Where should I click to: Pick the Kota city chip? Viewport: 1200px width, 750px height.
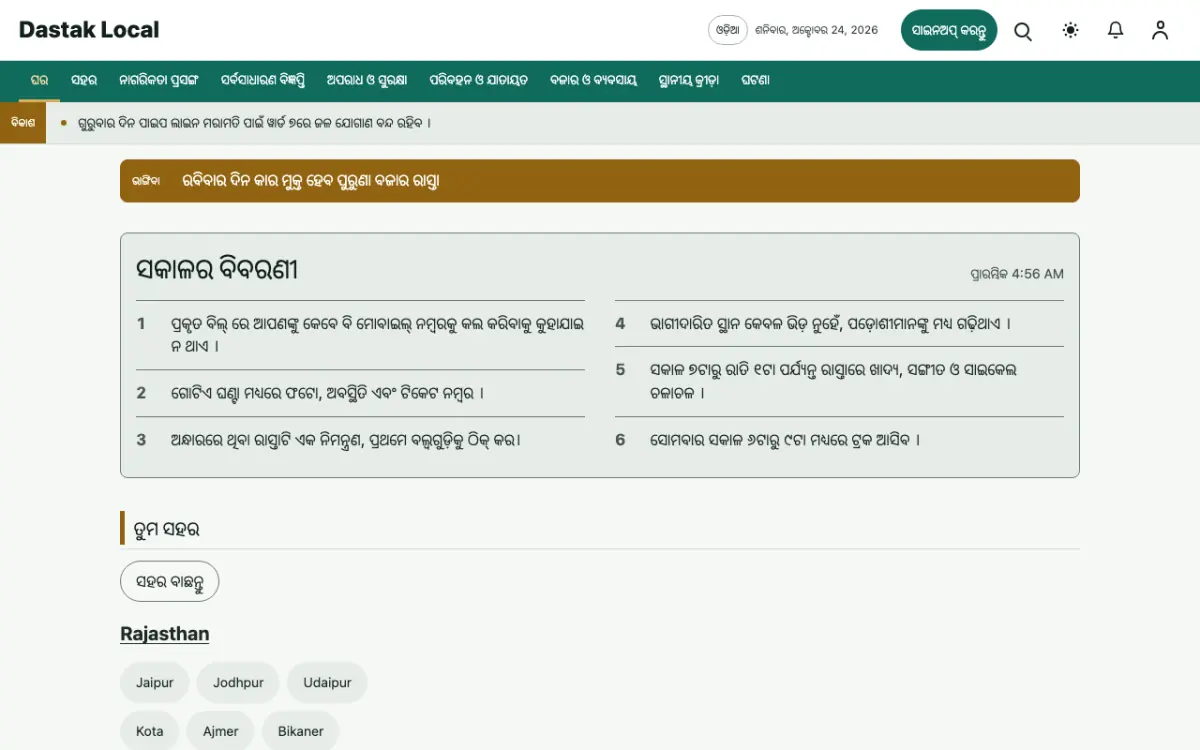[150, 731]
